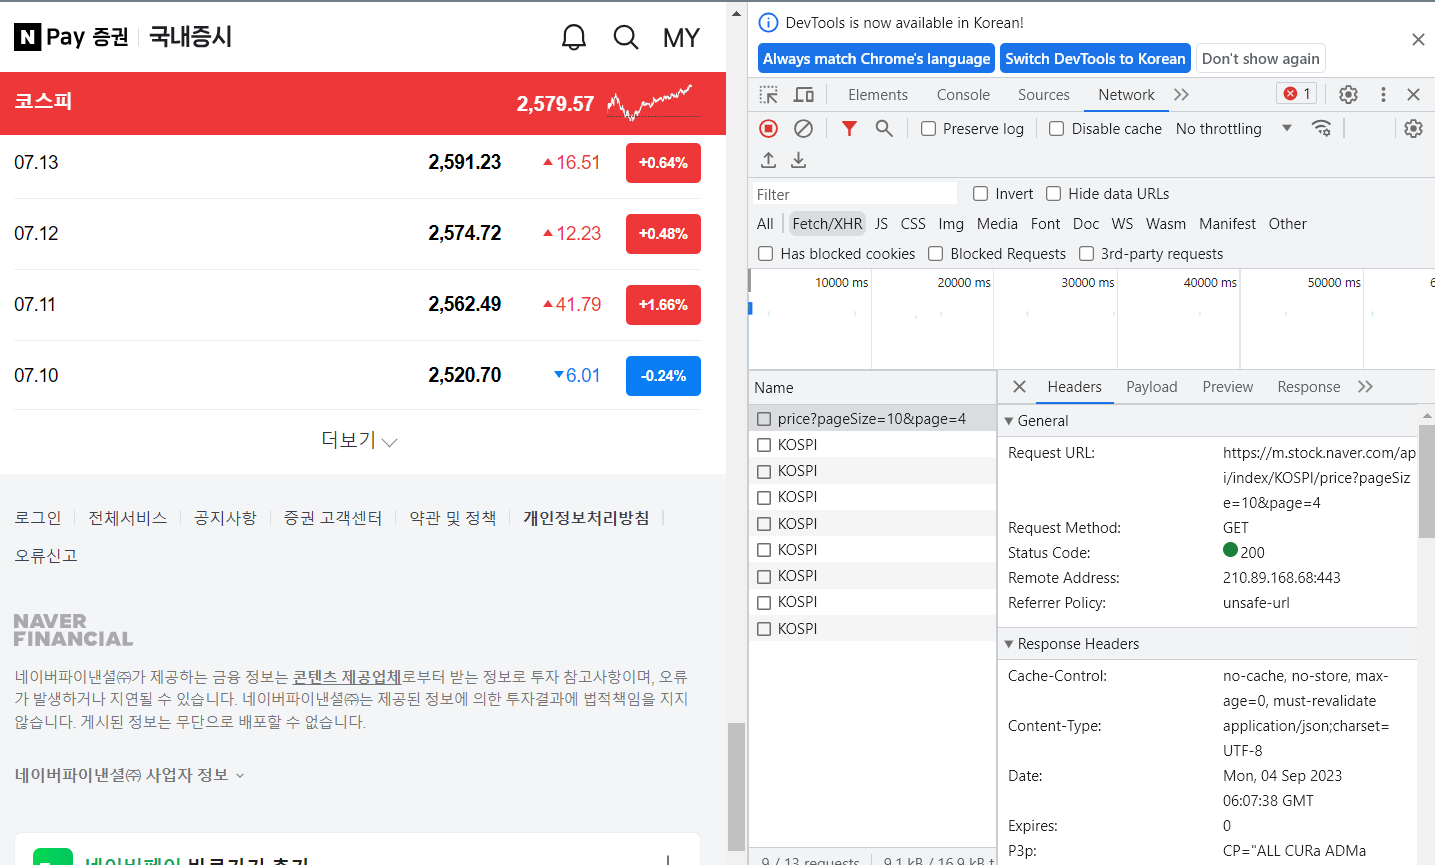Export HAR download icon
This screenshot has width=1435, height=865.
(798, 160)
